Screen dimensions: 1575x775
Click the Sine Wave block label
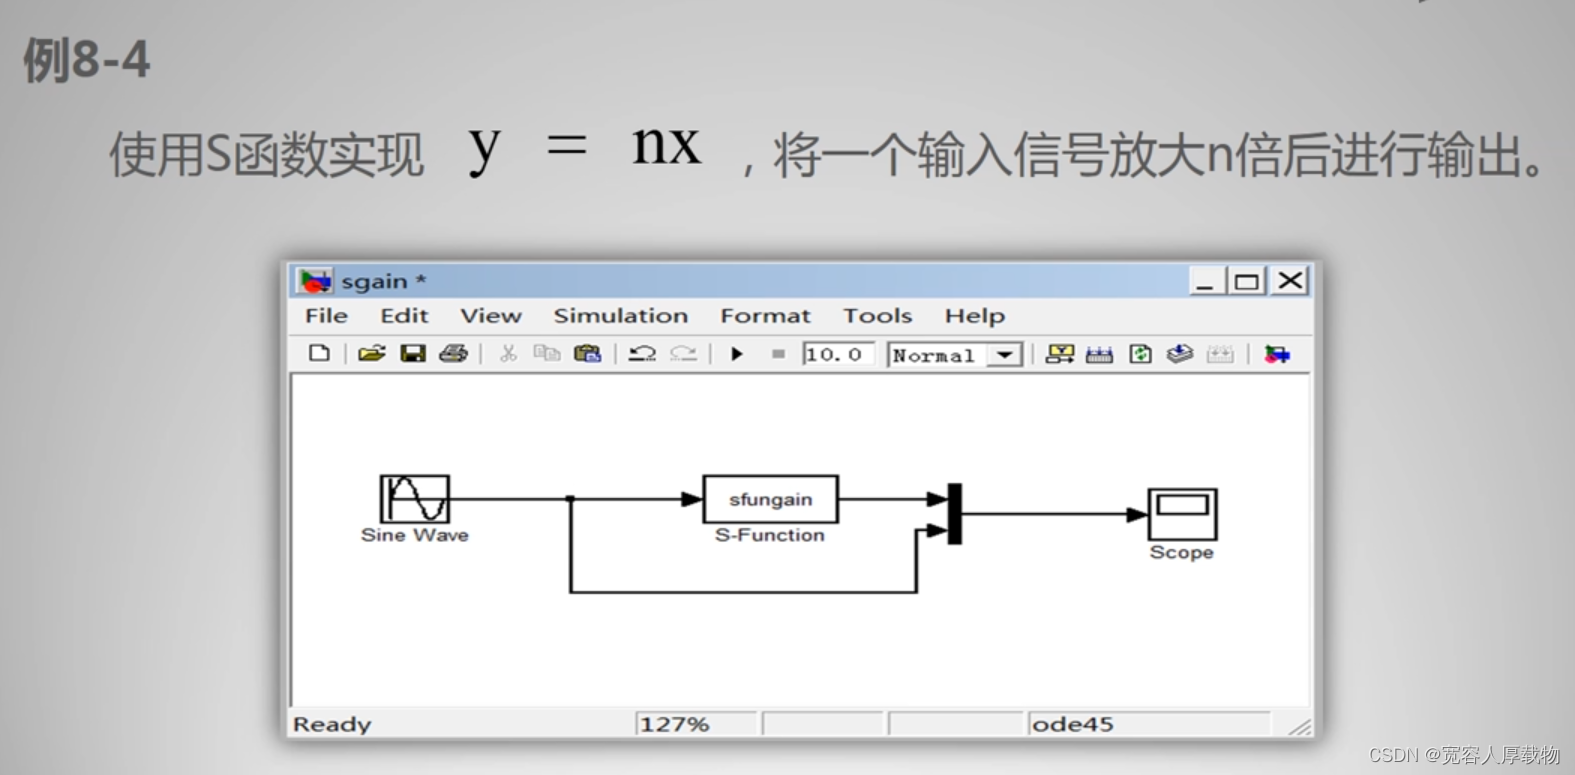(415, 535)
